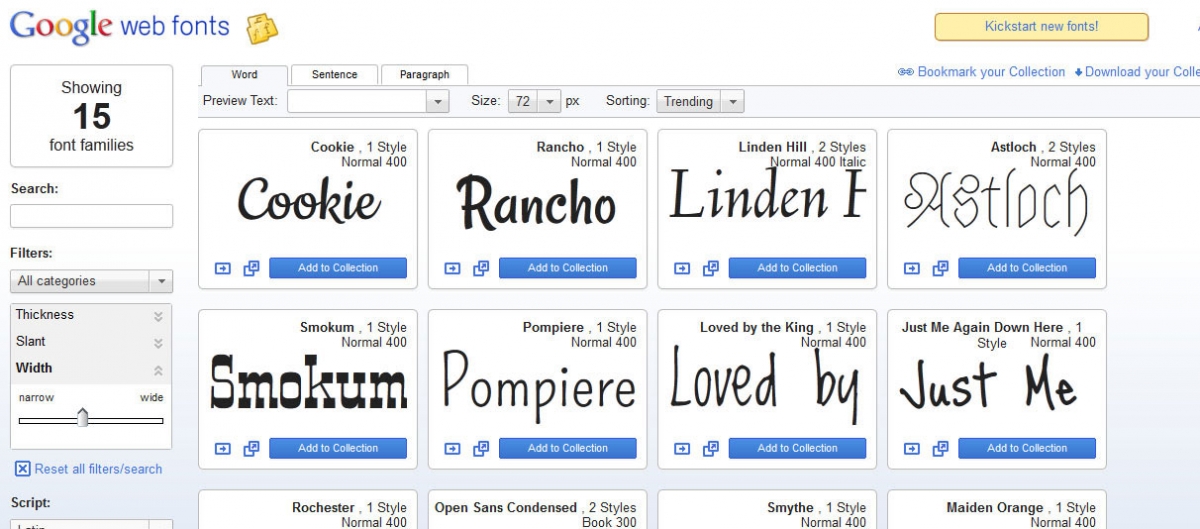Click the Smythe font name

pos(791,508)
